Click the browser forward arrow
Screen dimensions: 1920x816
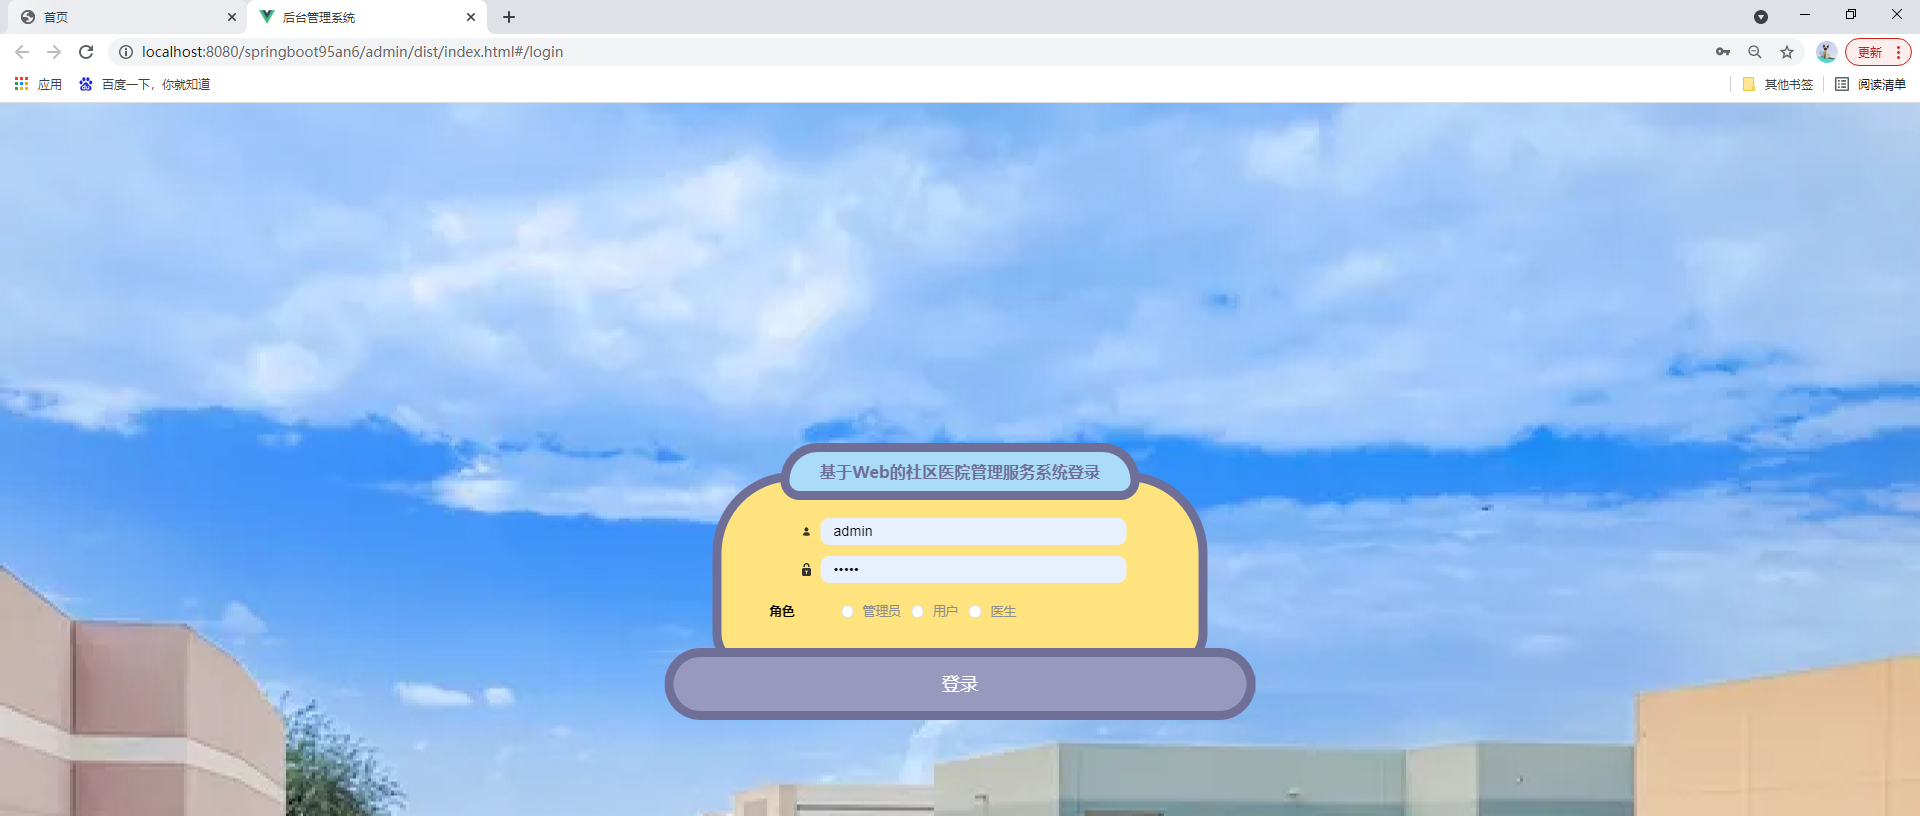(54, 52)
